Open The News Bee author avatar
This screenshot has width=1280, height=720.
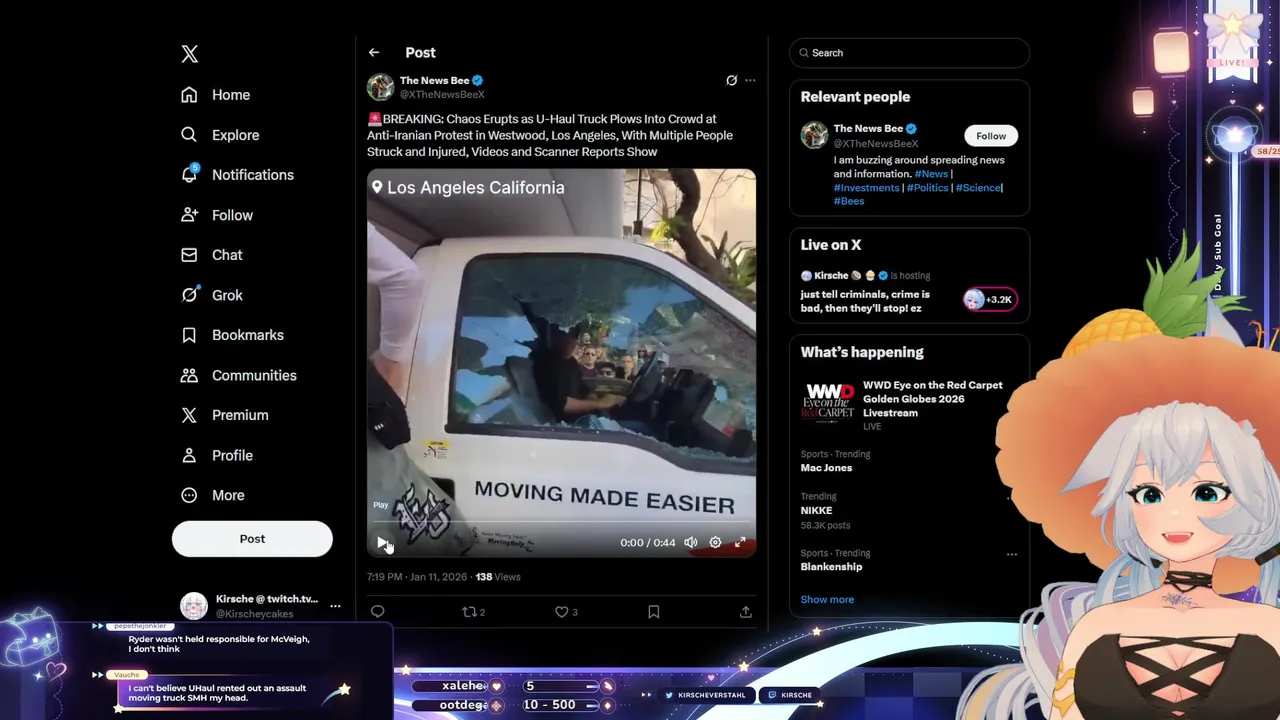[x=380, y=87]
